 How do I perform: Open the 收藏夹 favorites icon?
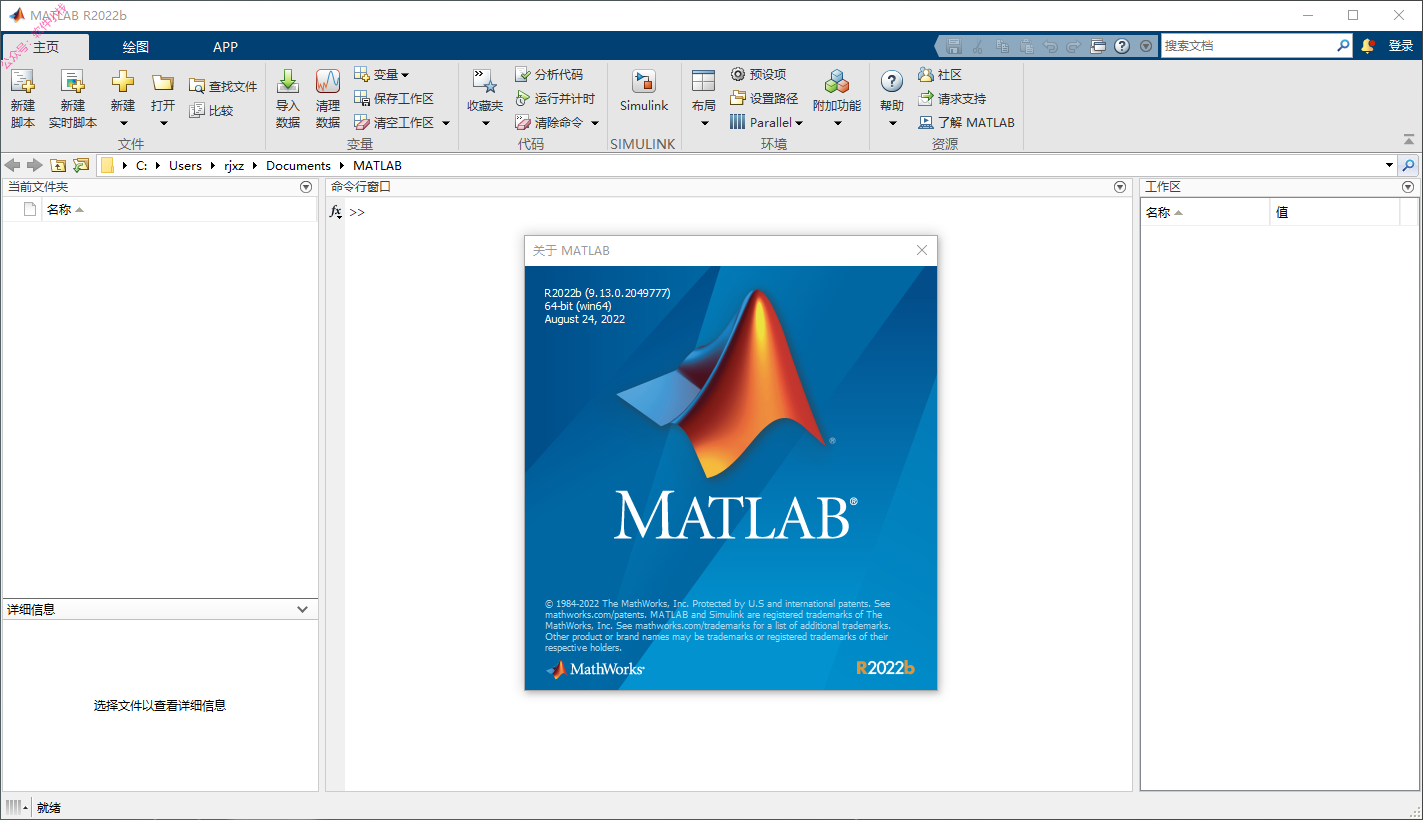pyautogui.click(x=485, y=83)
